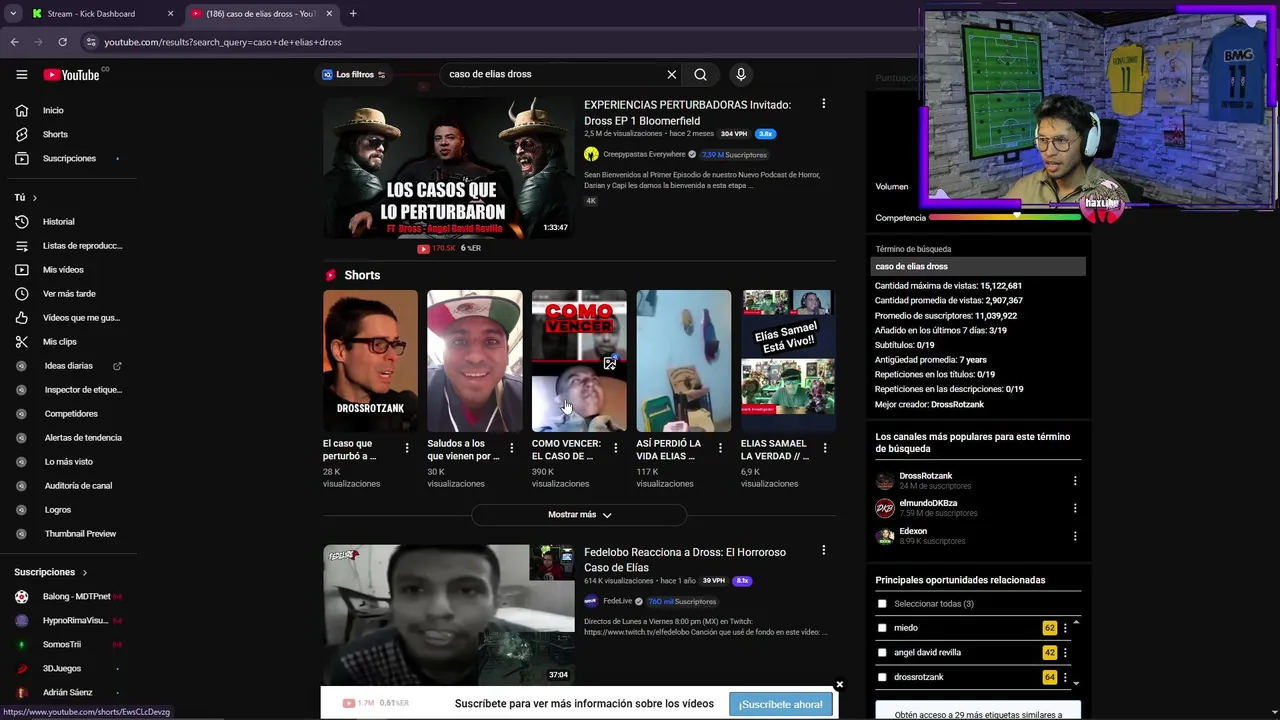Open options for 'El caso que perturbó' short
The image size is (1280, 720).
[x=407, y=448]
